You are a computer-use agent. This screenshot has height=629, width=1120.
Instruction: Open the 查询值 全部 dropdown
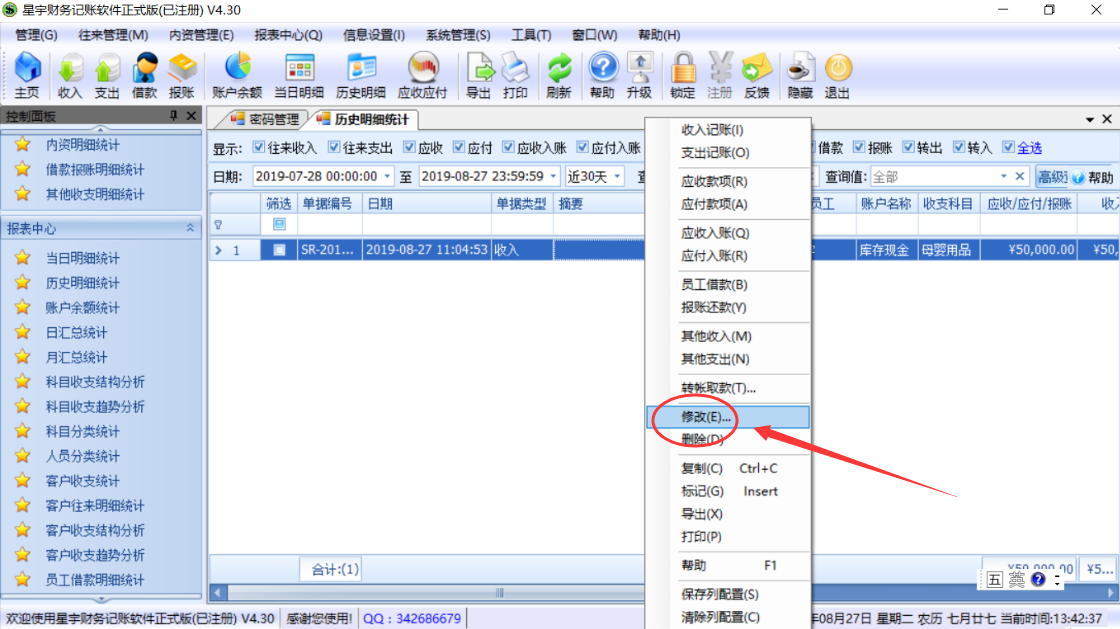click(x=1004, y=176)
